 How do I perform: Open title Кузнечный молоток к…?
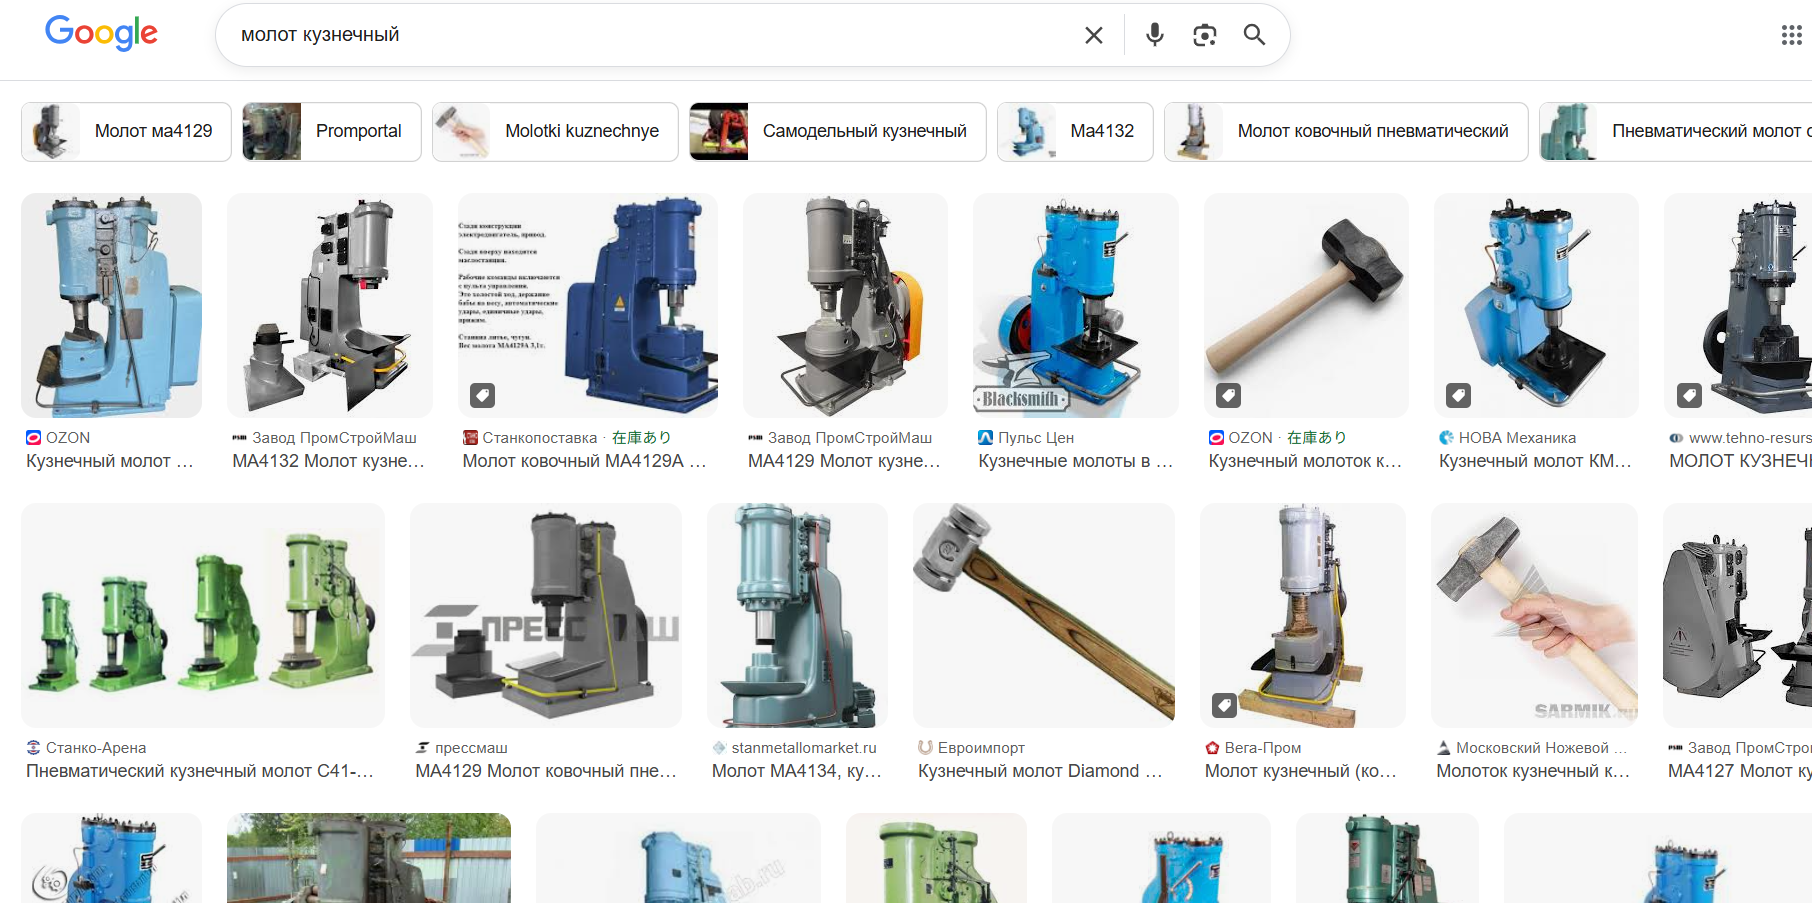click(1305, 461)
